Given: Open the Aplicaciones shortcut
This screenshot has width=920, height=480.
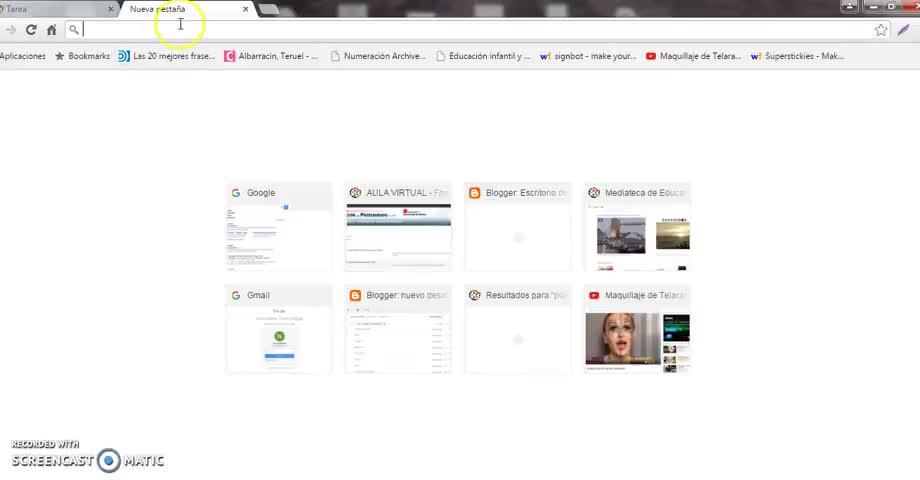Looking at the screenshot, I should [x=22, y=56].
